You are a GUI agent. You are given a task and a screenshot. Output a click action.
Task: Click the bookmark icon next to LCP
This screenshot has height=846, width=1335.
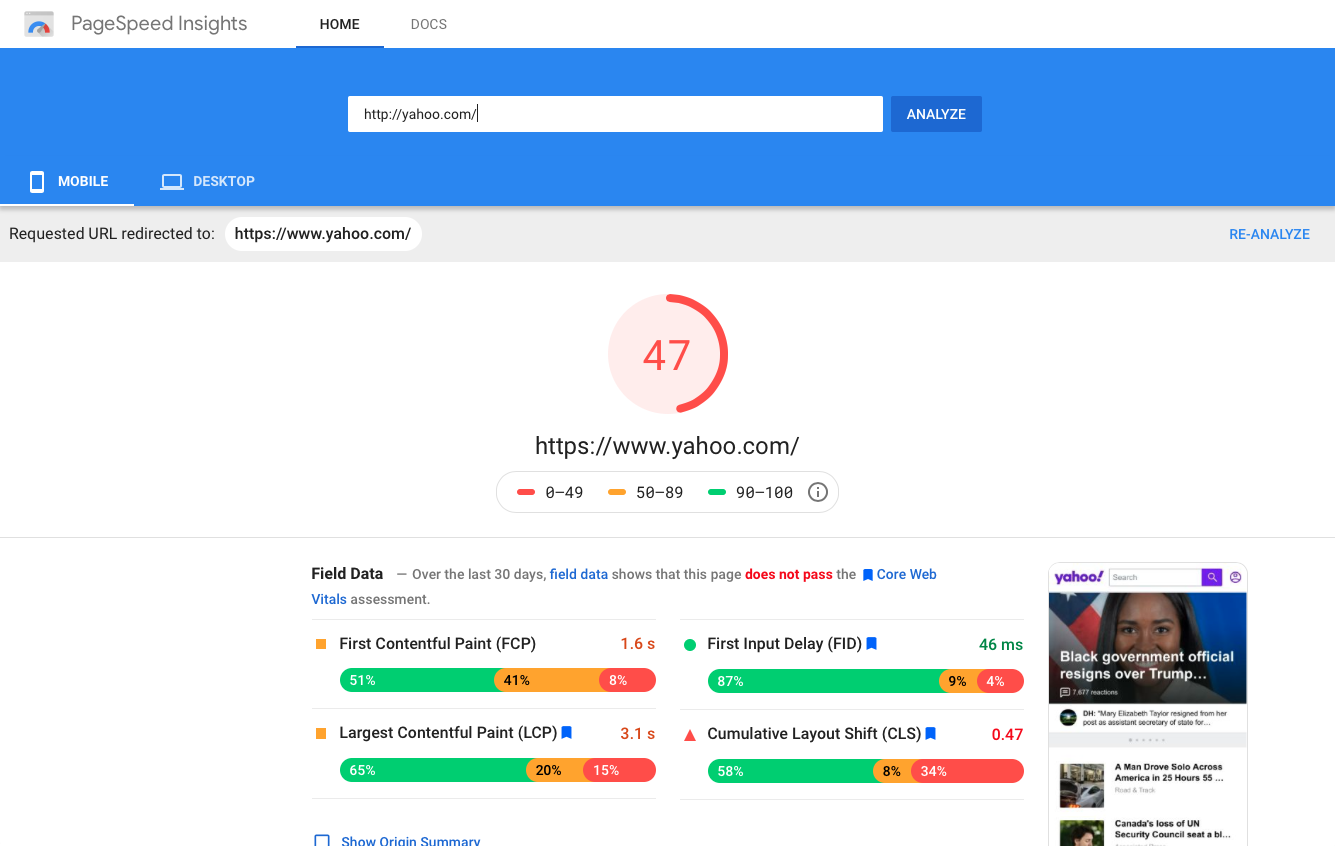pos(567,733)
